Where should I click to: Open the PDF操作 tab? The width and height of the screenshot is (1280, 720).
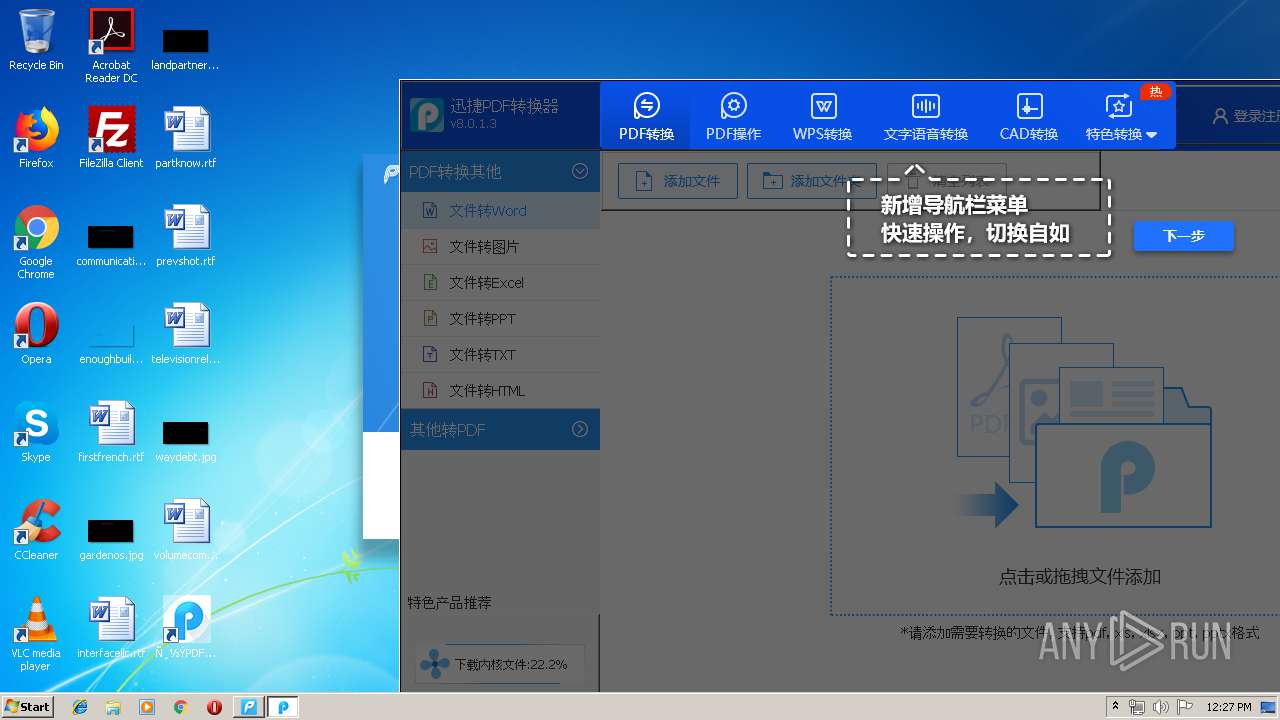click(733, 116)
